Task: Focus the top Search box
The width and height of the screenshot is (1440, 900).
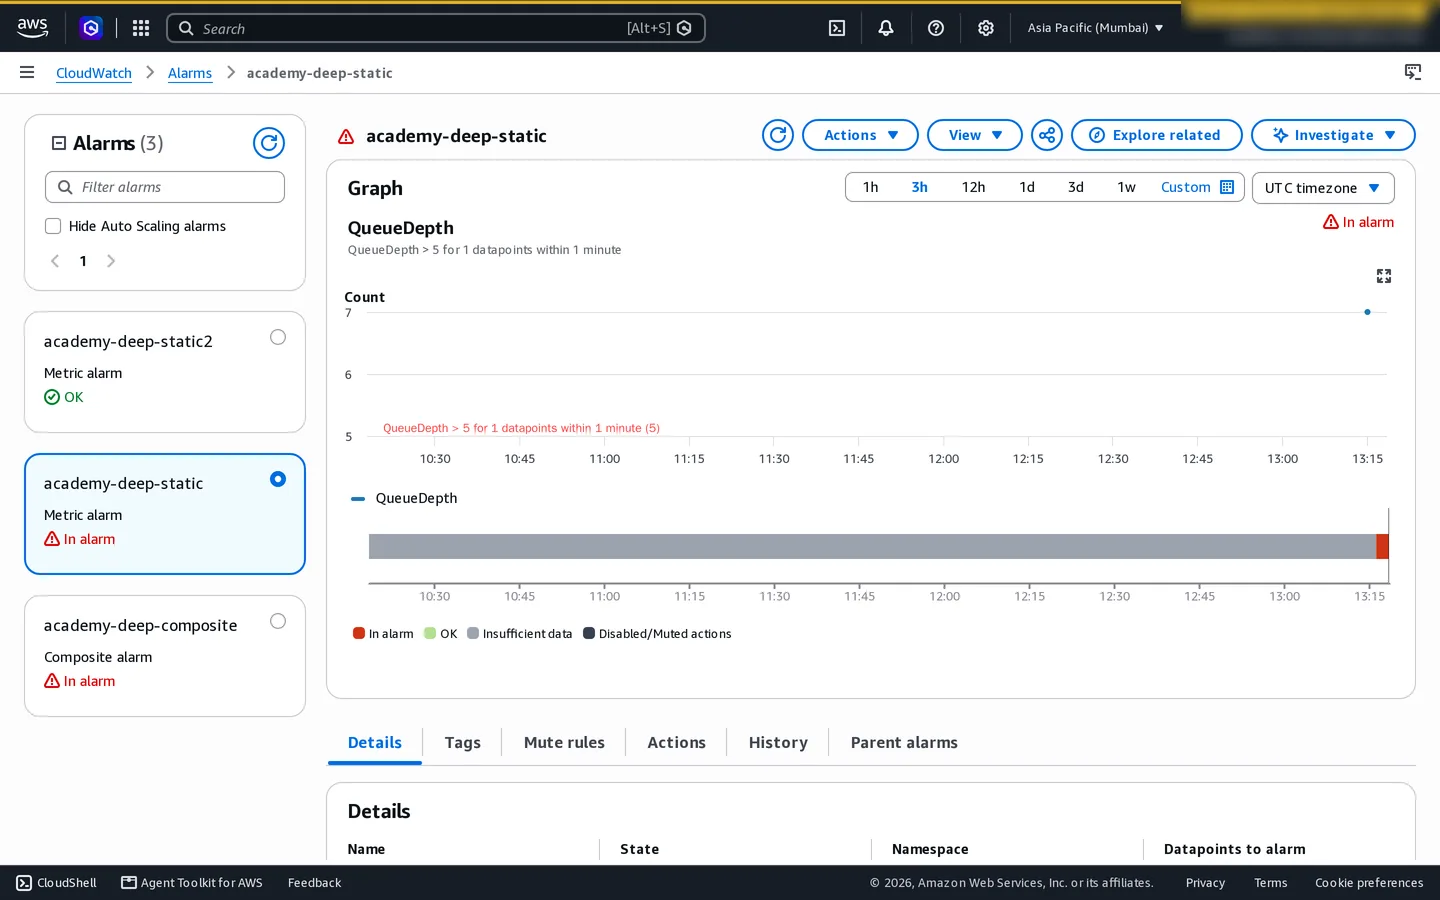Action: coord(436,28)
